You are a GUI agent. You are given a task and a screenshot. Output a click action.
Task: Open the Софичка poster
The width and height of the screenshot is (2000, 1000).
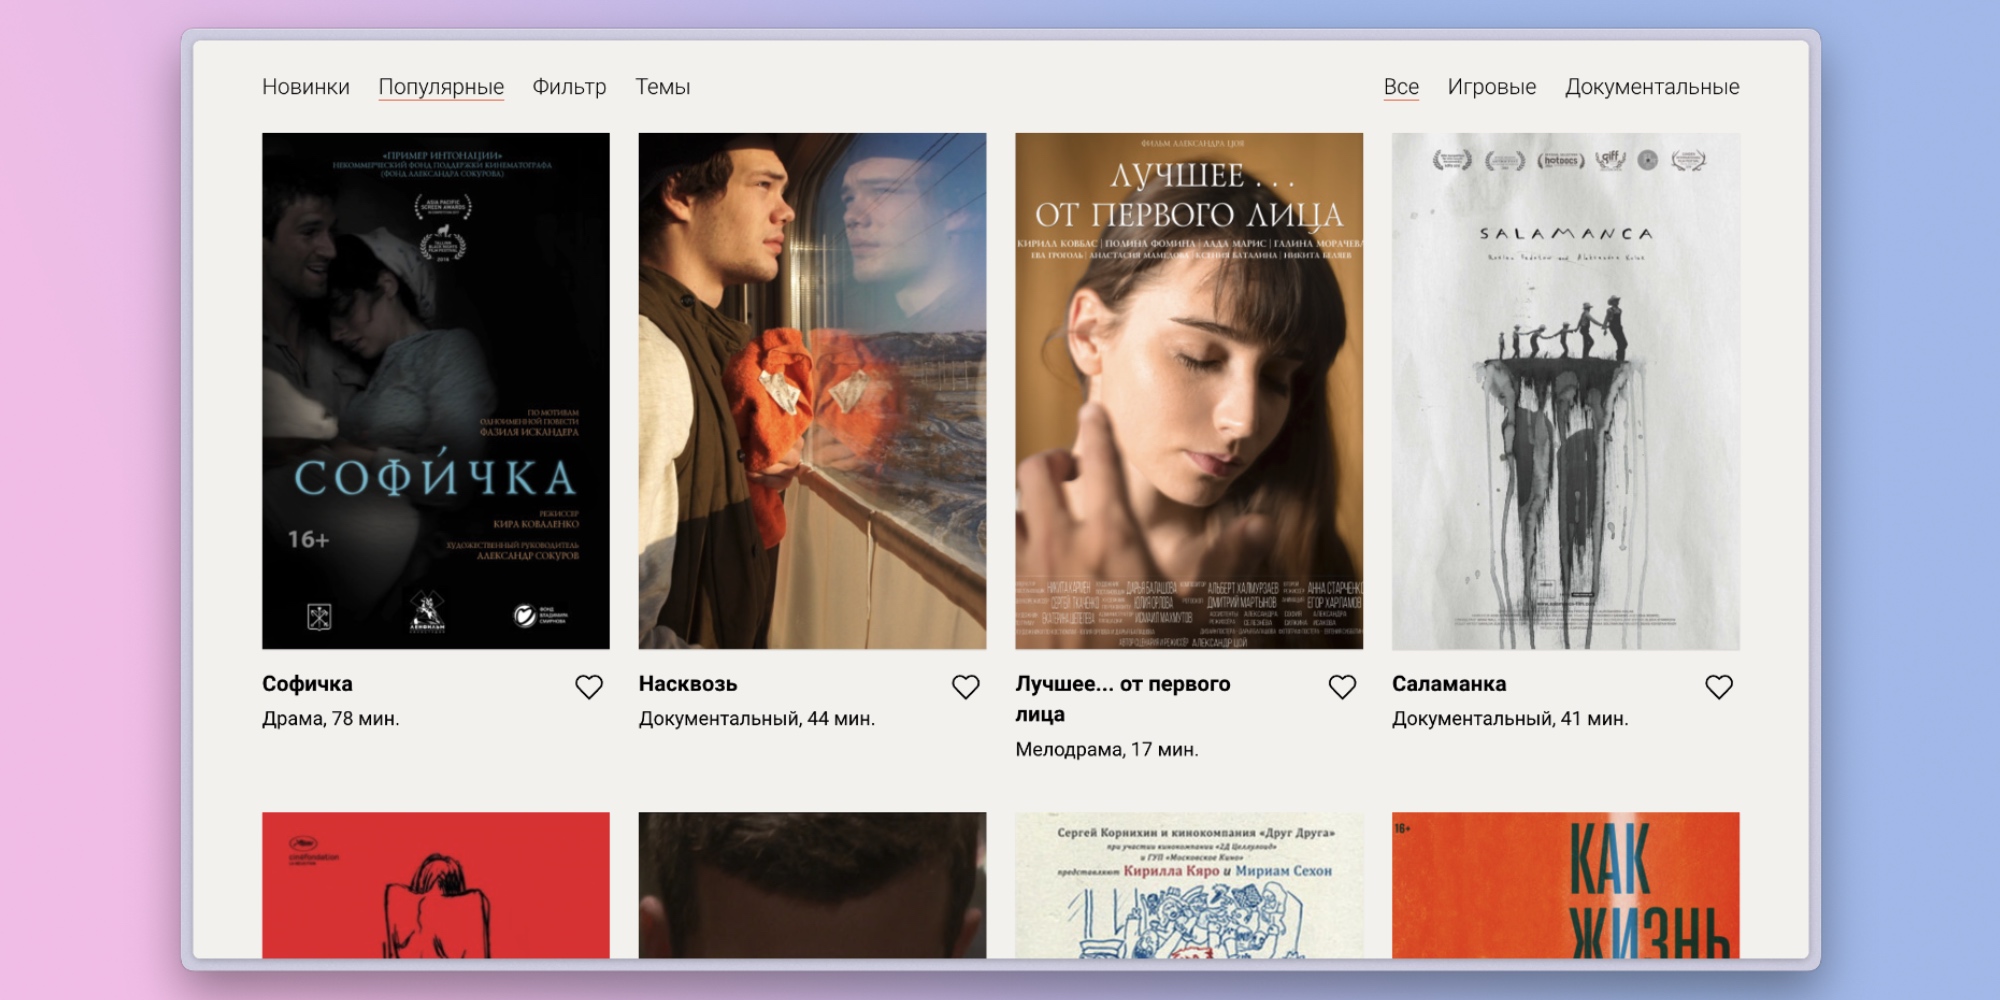click(436, 391)
